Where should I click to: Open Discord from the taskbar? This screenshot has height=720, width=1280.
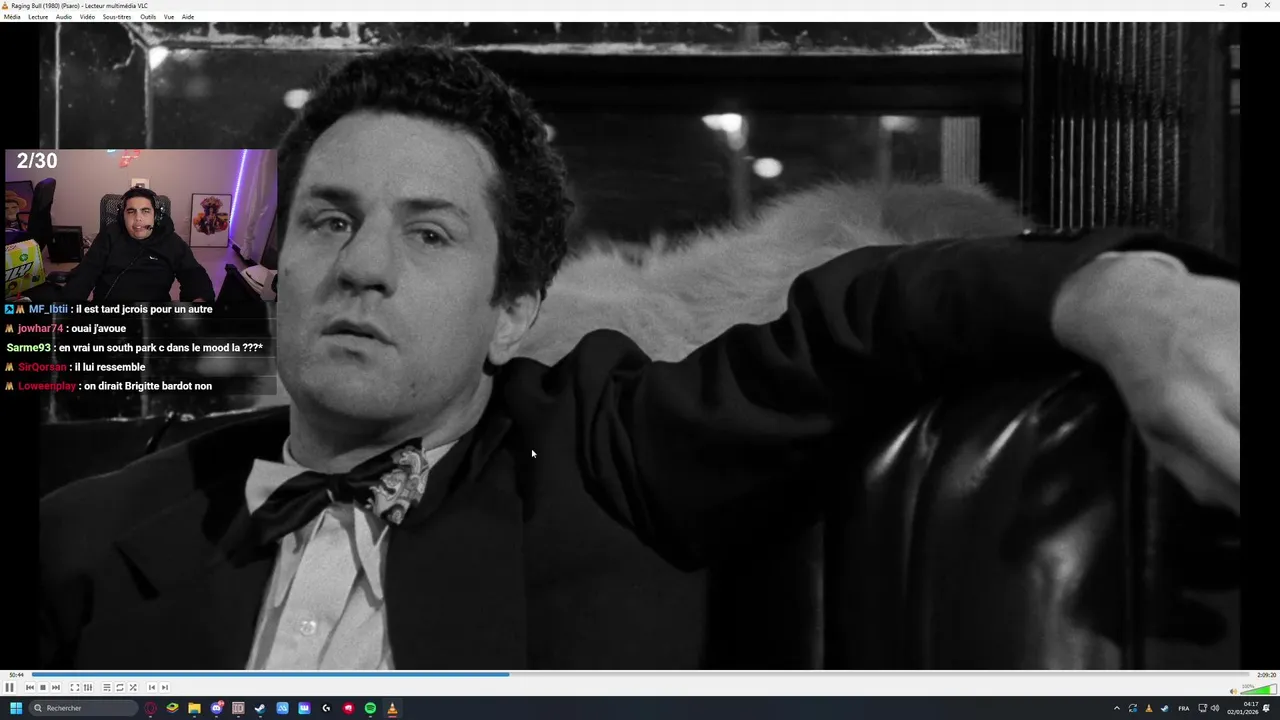pyautogui.click(x=216, y=708)
